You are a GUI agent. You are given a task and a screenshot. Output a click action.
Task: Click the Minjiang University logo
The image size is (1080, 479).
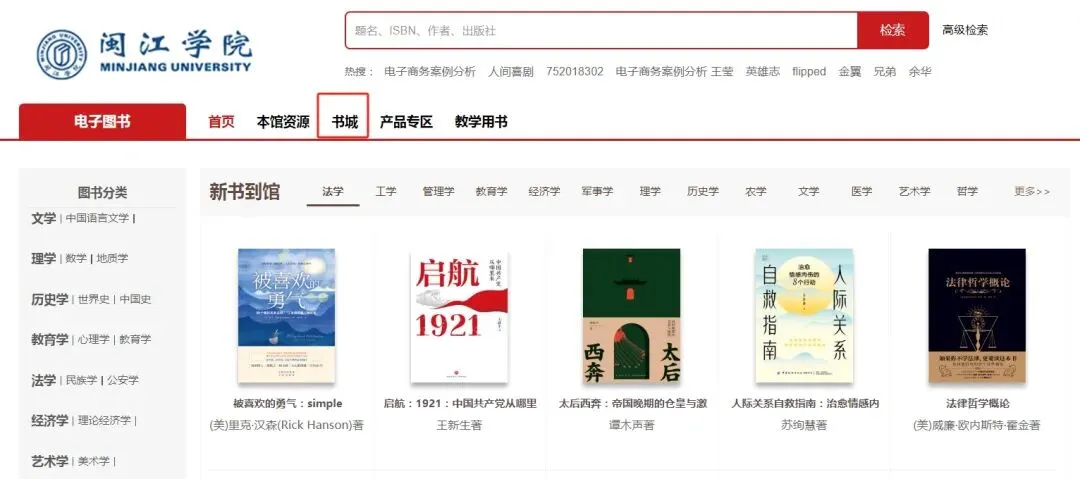click(x=145, y=53)
